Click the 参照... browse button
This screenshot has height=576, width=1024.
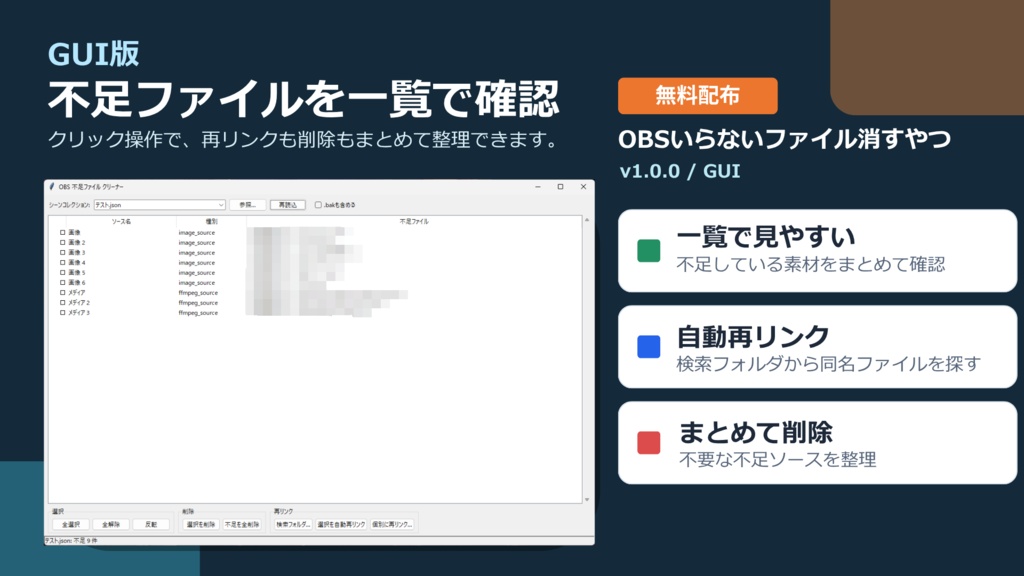coord(248,205)
